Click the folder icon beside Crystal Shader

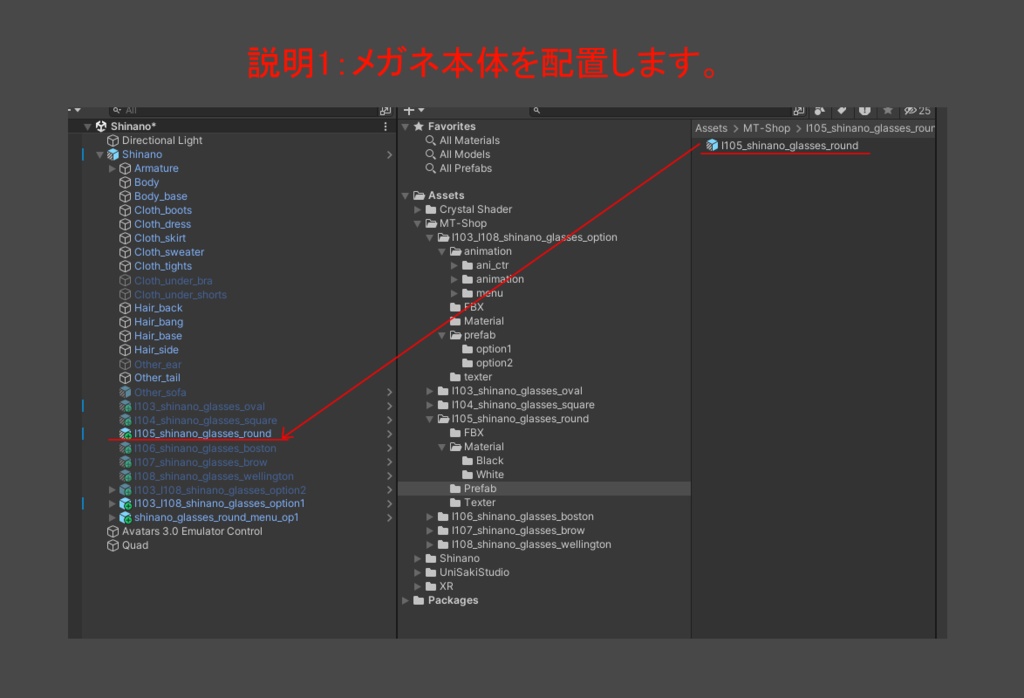point(431,210)
